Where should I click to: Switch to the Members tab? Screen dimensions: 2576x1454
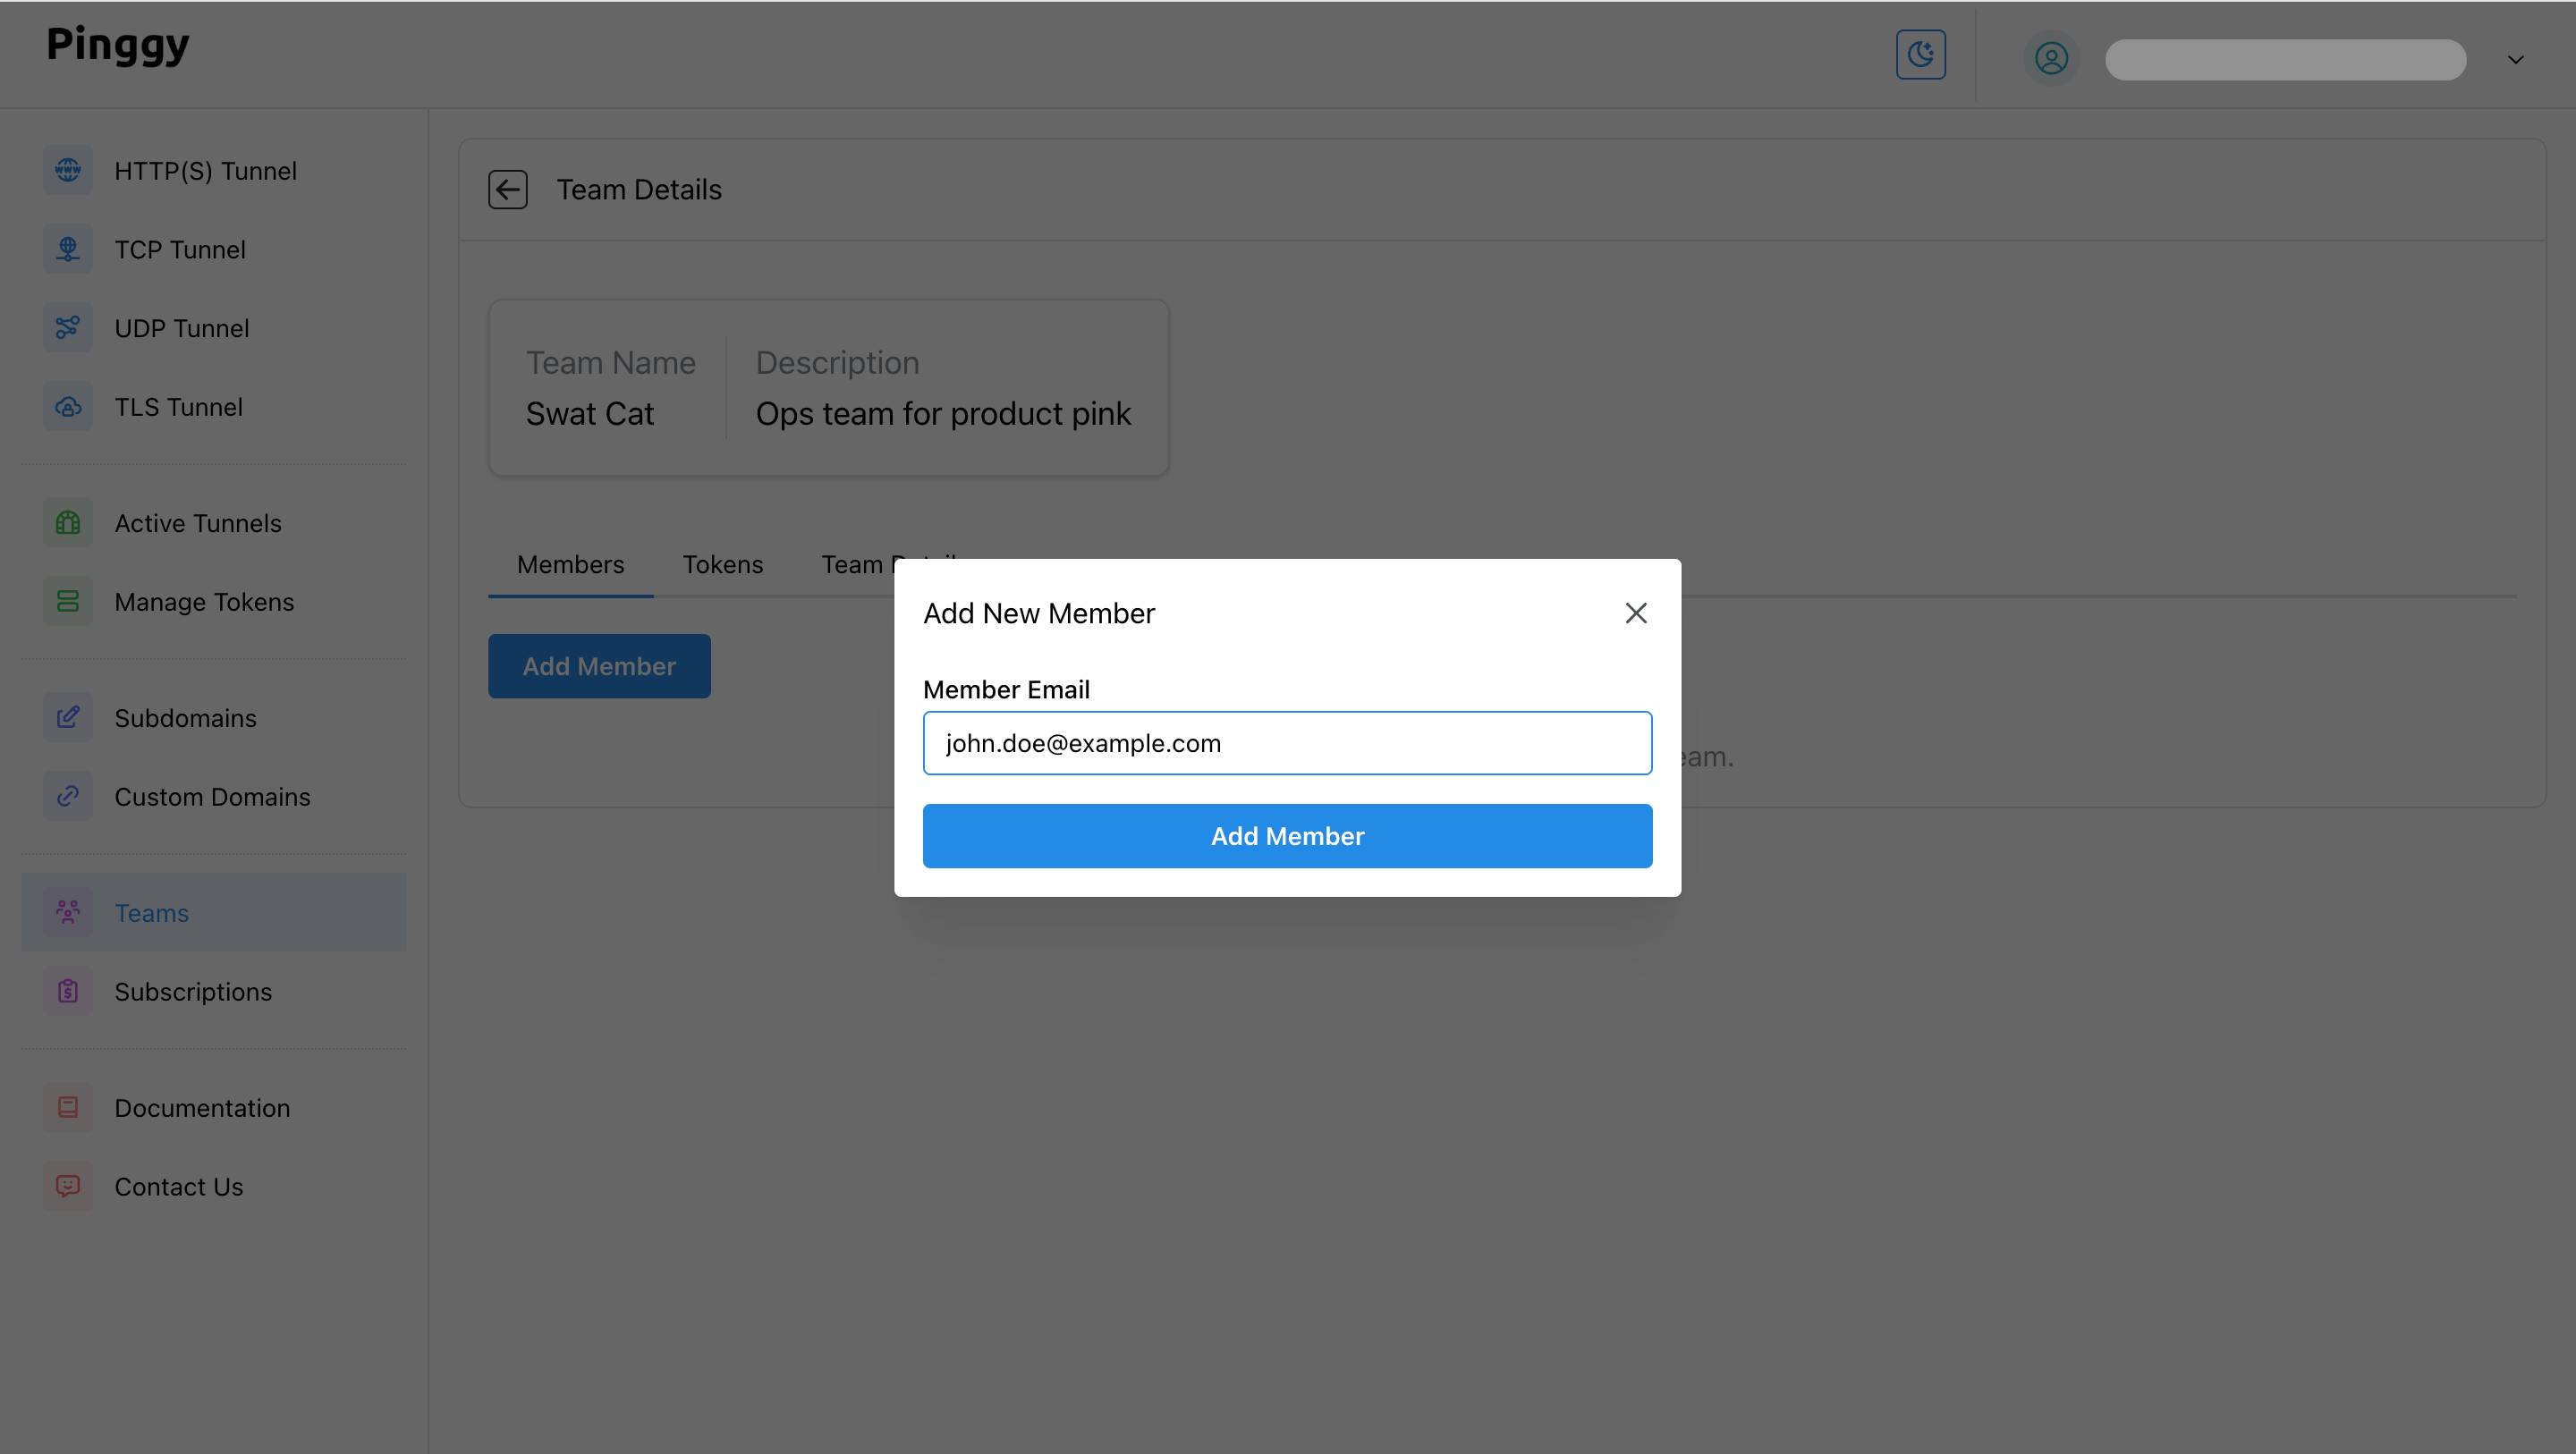point(570,565)
